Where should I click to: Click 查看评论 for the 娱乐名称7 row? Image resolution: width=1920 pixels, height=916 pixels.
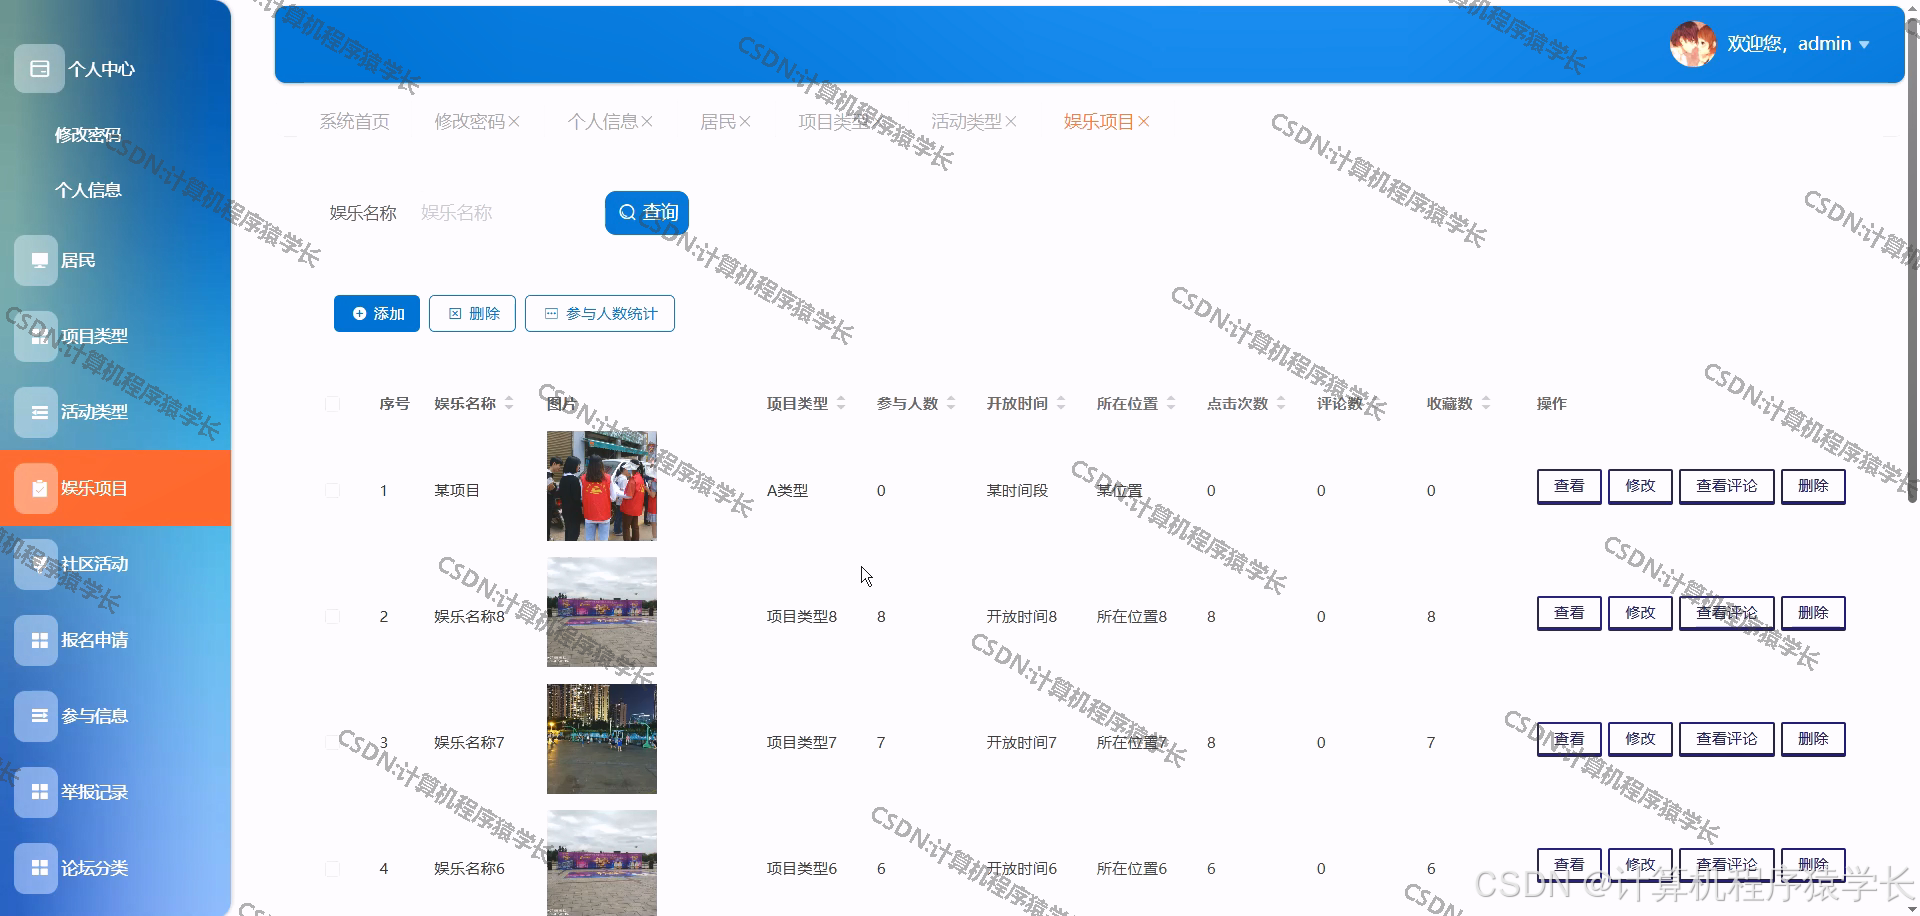(x=1727, y=739)
